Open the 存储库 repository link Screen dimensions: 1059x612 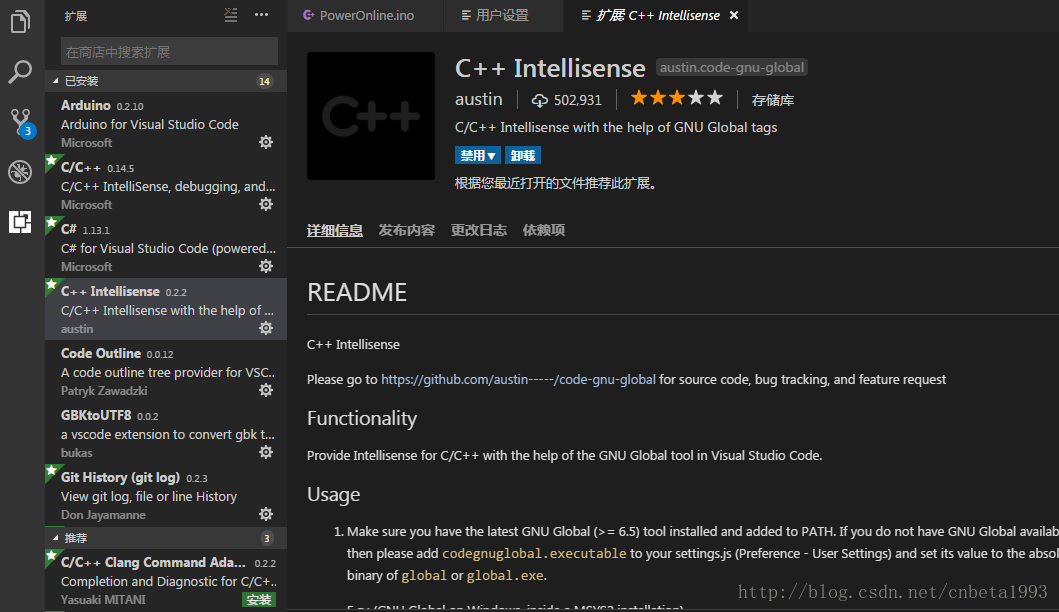coord(773,101)
